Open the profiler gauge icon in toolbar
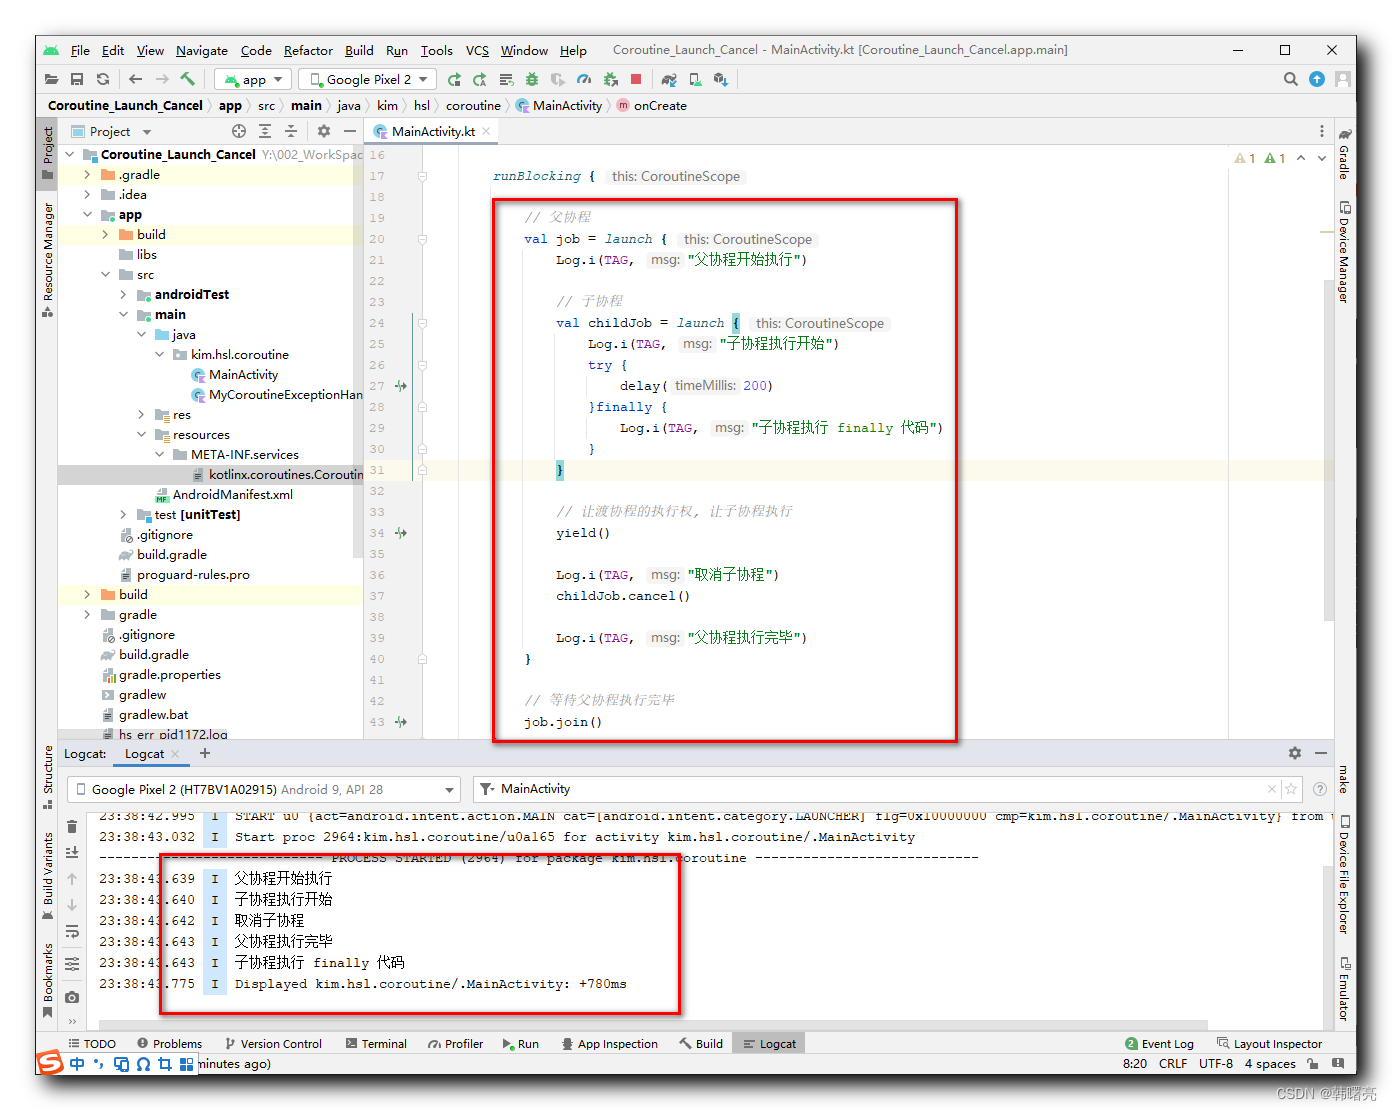Viewport: 1392px width, 1110px height. [584, 79]
